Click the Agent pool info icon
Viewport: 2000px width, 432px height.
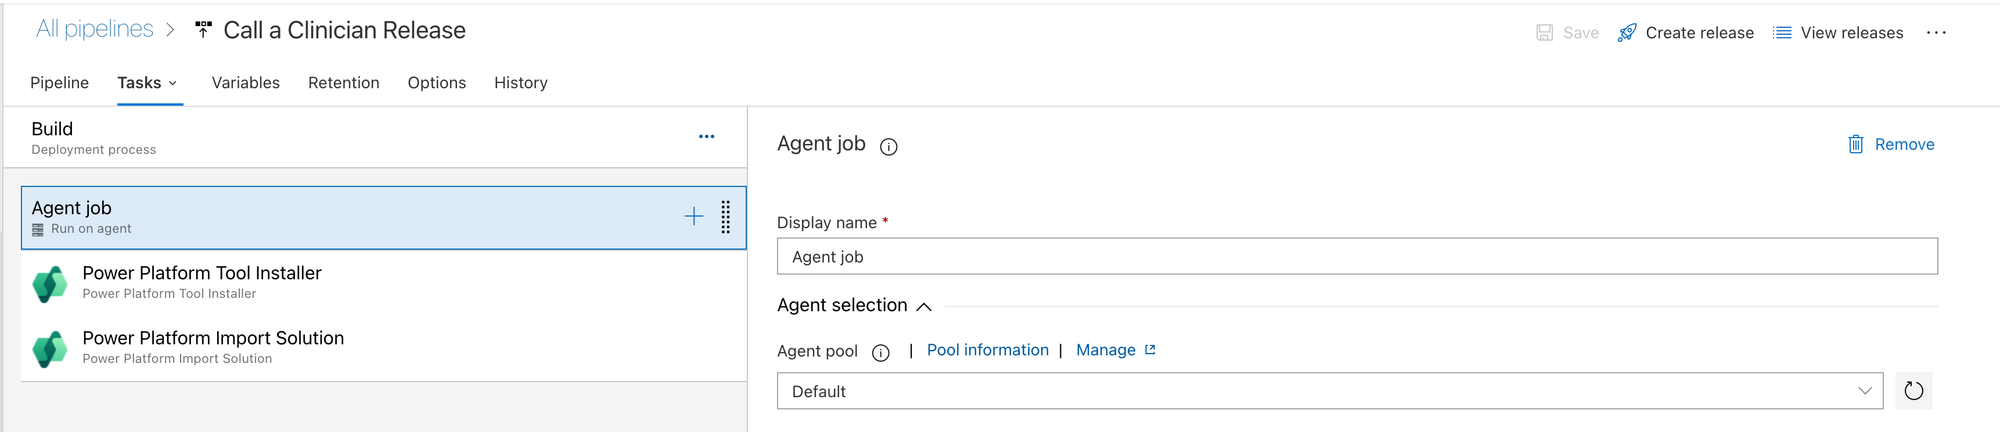click(x=880, y=352)
